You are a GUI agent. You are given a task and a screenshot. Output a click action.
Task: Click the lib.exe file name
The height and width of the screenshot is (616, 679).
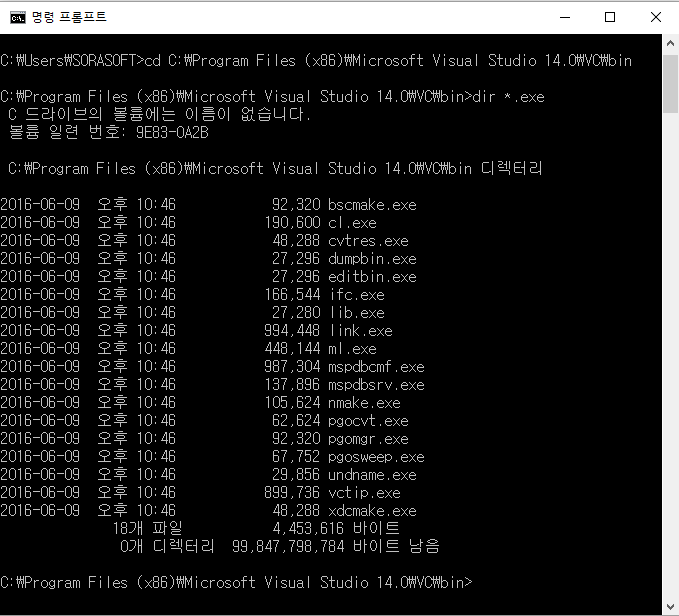[357, 313]
